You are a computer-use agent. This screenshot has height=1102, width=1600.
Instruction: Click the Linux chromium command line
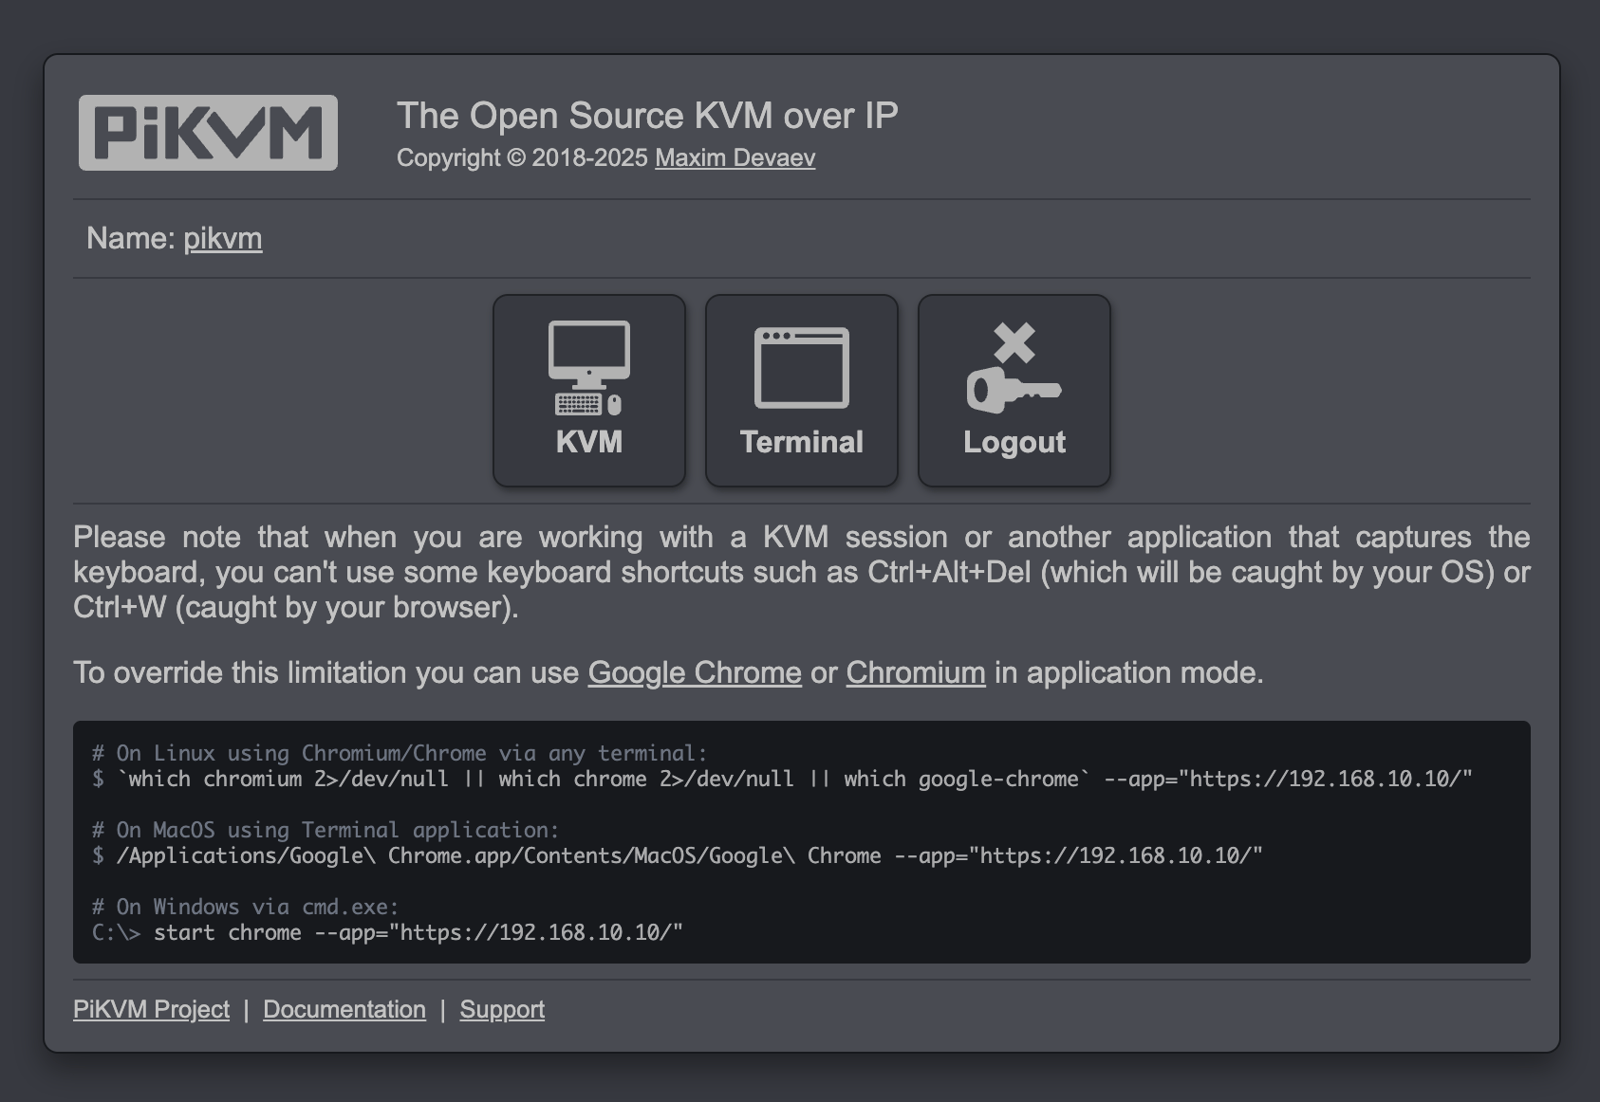click(782, 779)
